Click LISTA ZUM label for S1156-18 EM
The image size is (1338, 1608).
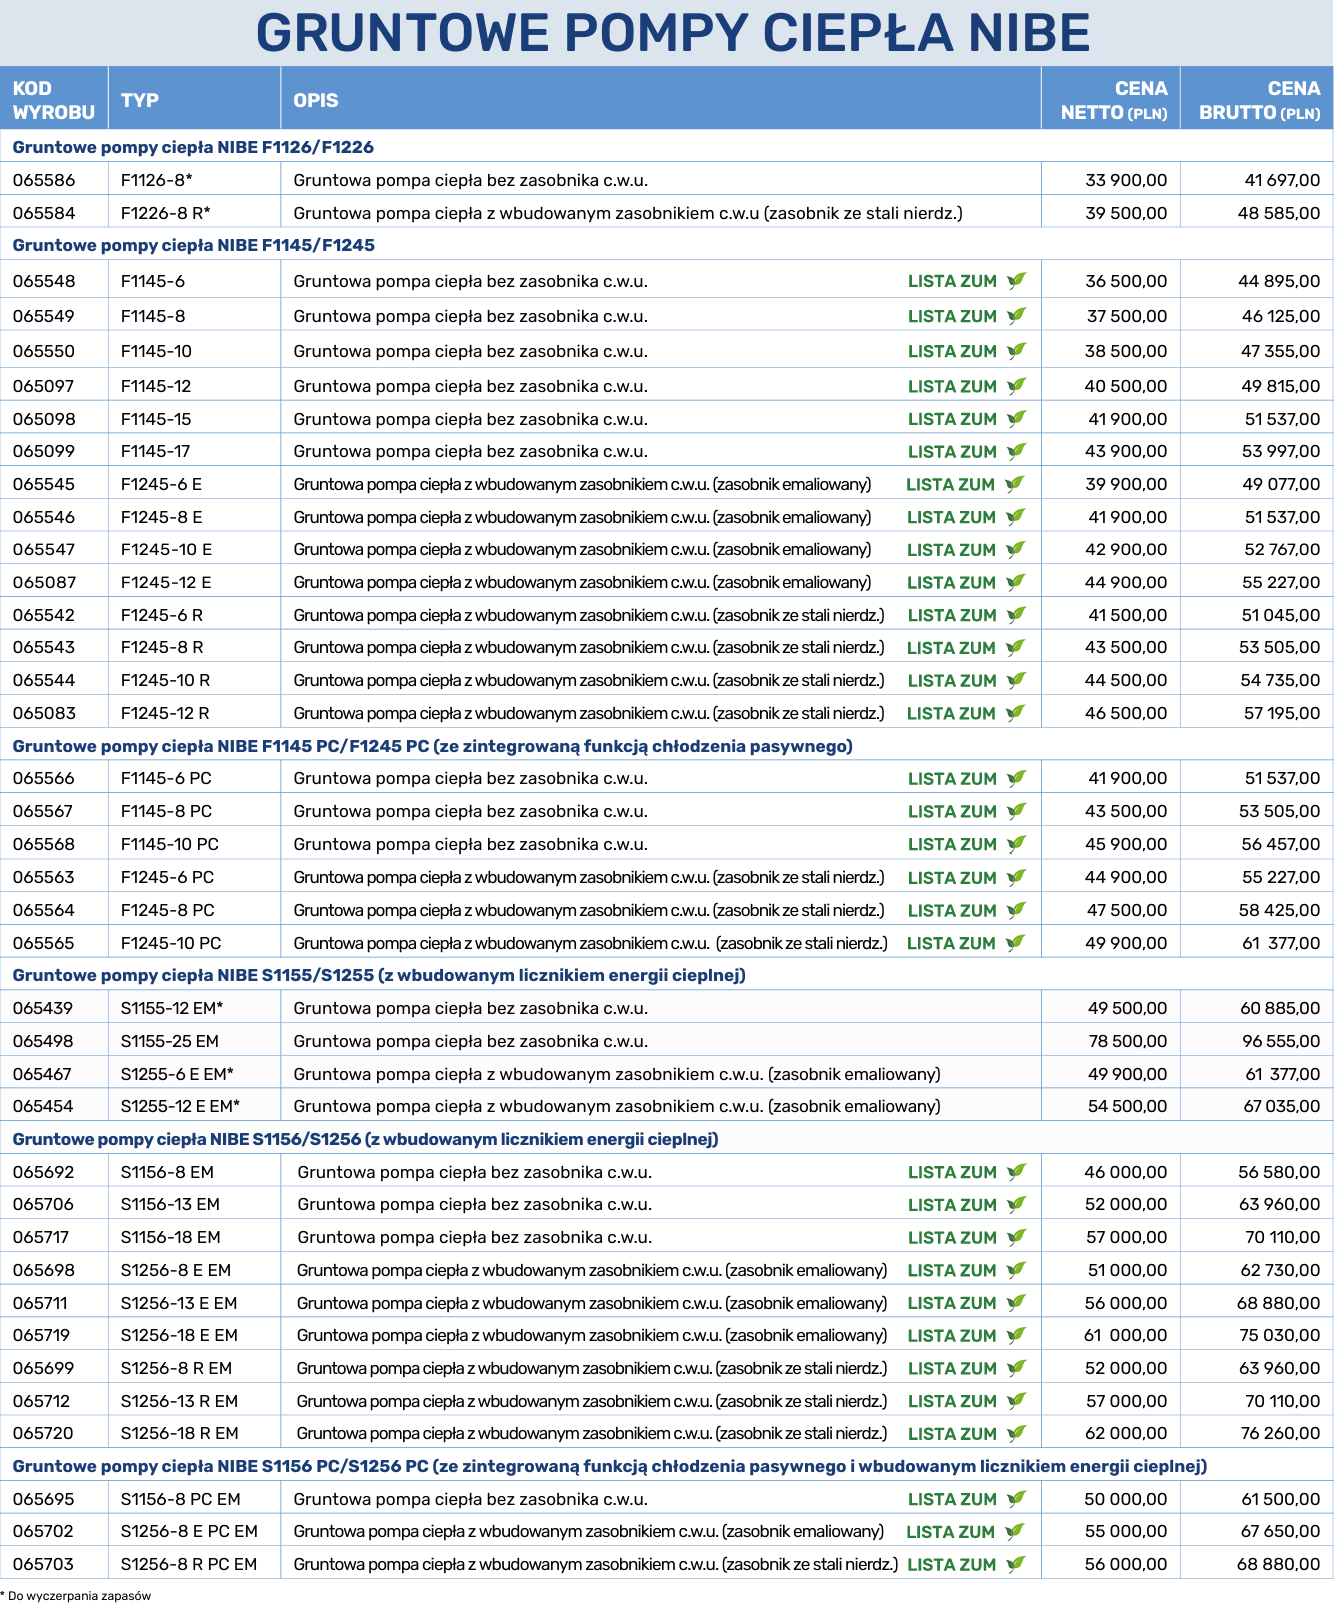[952, 1238]
